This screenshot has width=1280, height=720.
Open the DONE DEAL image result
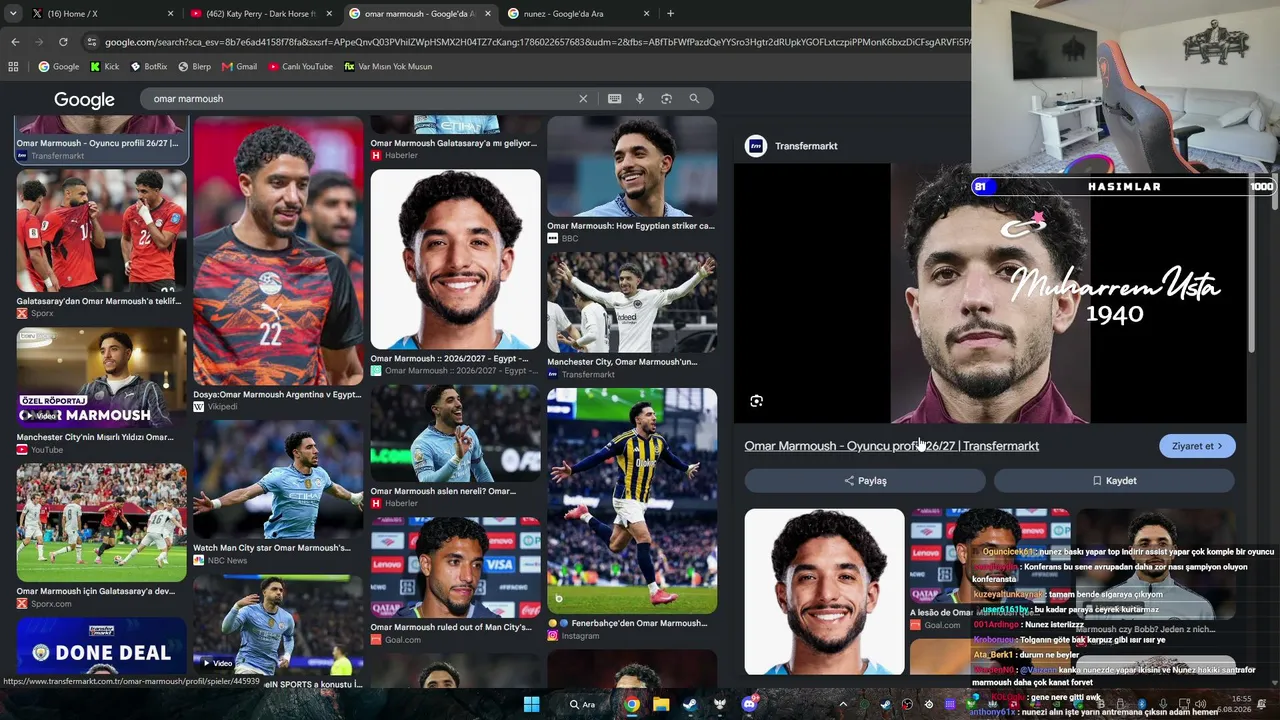coord(101,646)
